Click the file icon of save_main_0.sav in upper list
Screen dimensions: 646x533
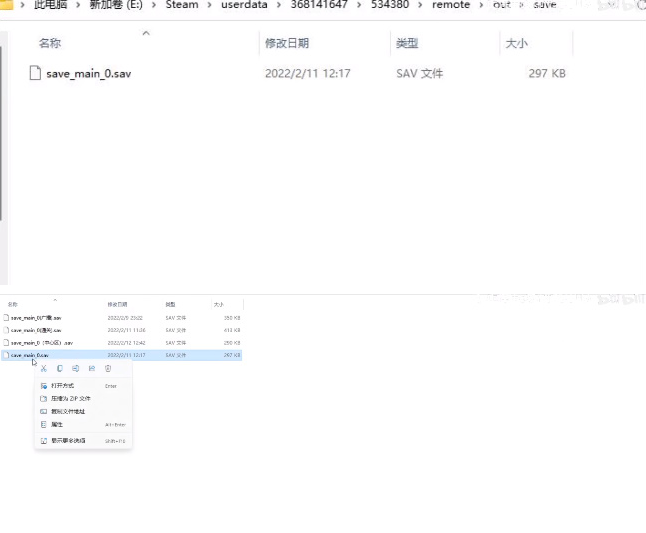(35, 74)
